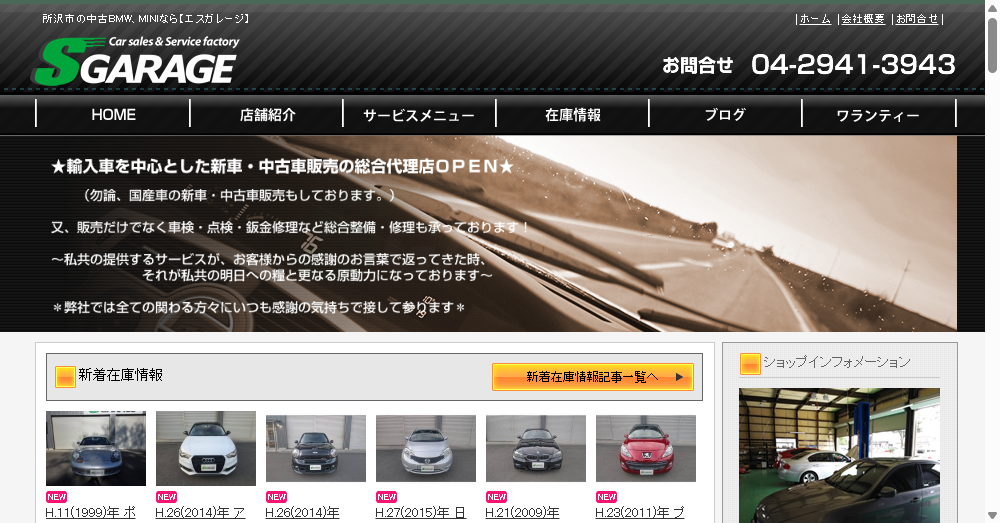Click the shop garage photo in sidebar
This screenshot has width=1000, height=523.
[839, 455]
